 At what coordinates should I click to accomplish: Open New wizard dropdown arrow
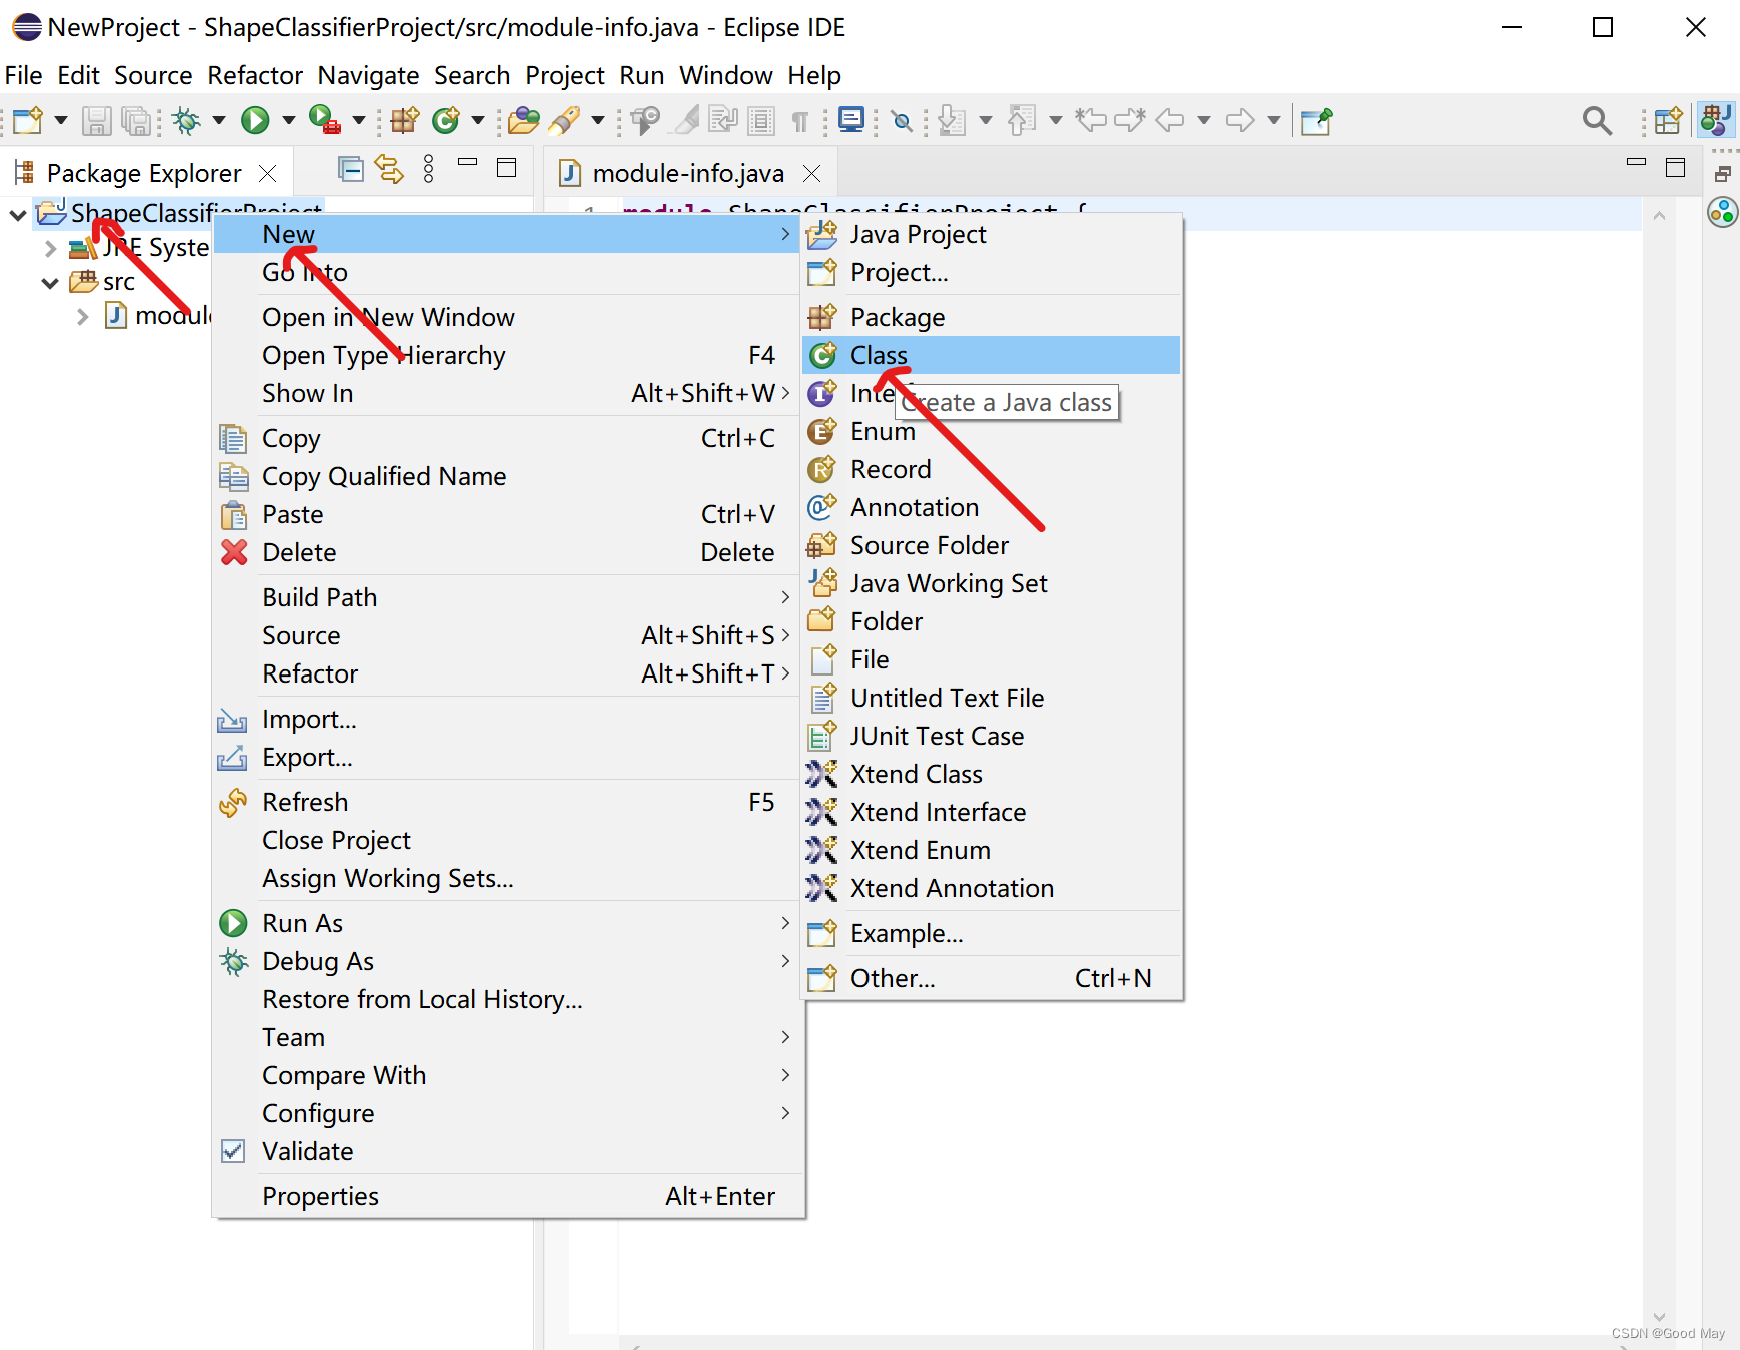pos(60,121)
